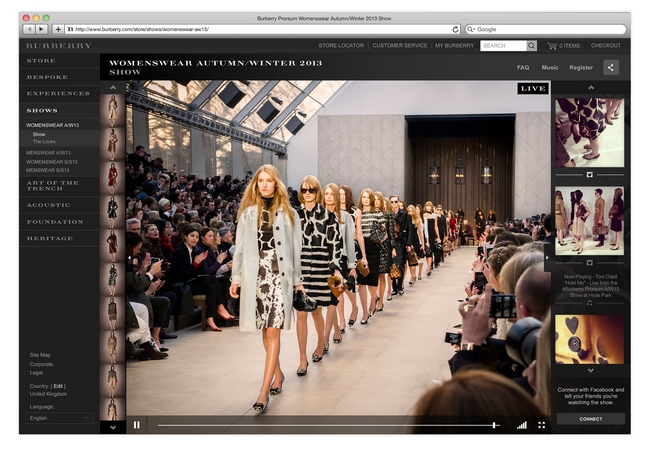This screenshot has height=449, width=650.
Task: Click the Google search box
Action: click(546, 29)
